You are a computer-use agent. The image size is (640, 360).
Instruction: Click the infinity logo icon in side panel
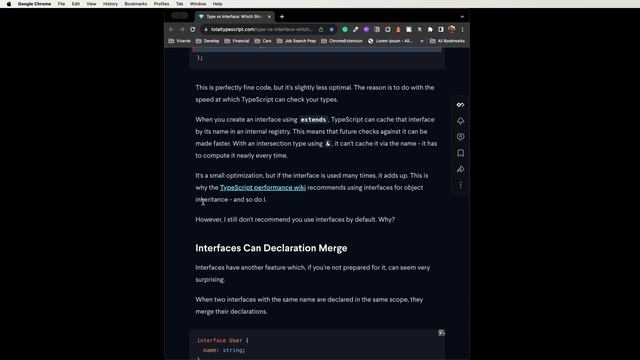pyautogui.click(x=460, y=105)
